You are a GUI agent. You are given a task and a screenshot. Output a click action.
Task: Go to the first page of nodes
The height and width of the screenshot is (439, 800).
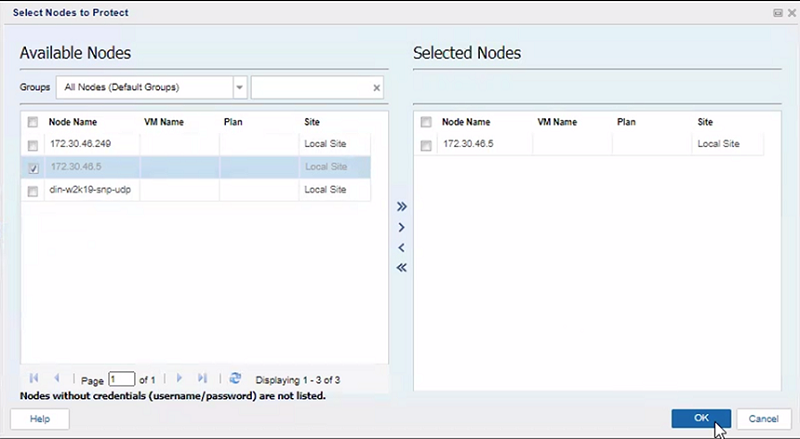[x=34, y=379]
